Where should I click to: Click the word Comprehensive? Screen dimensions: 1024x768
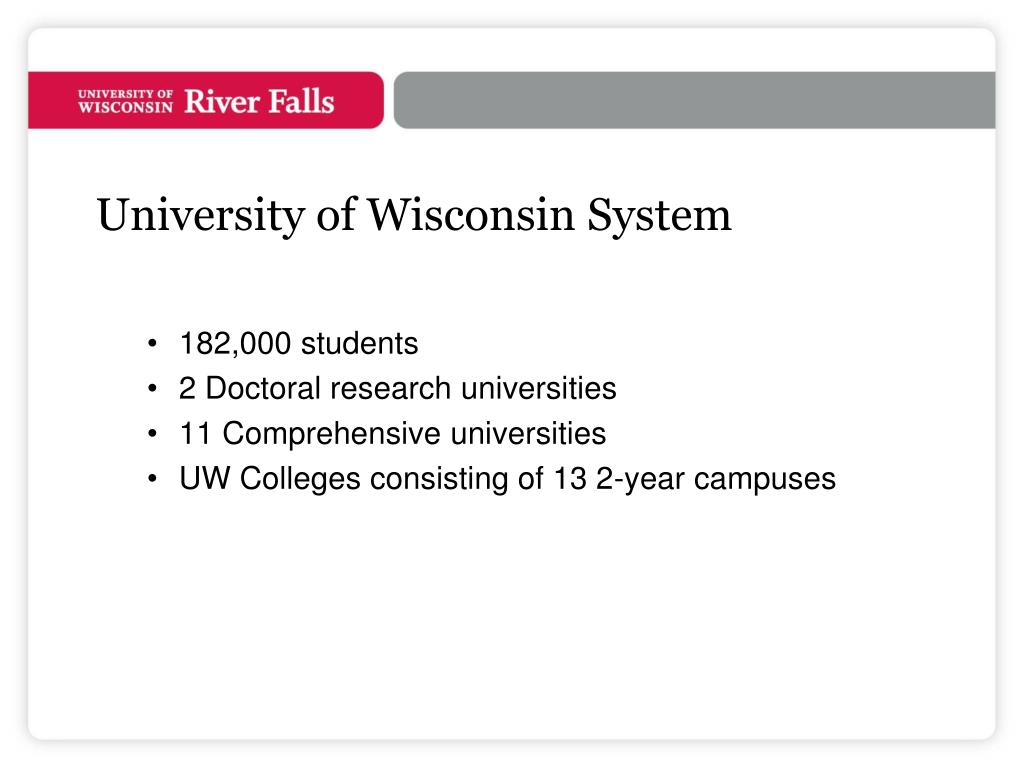(x=332, y=434)
